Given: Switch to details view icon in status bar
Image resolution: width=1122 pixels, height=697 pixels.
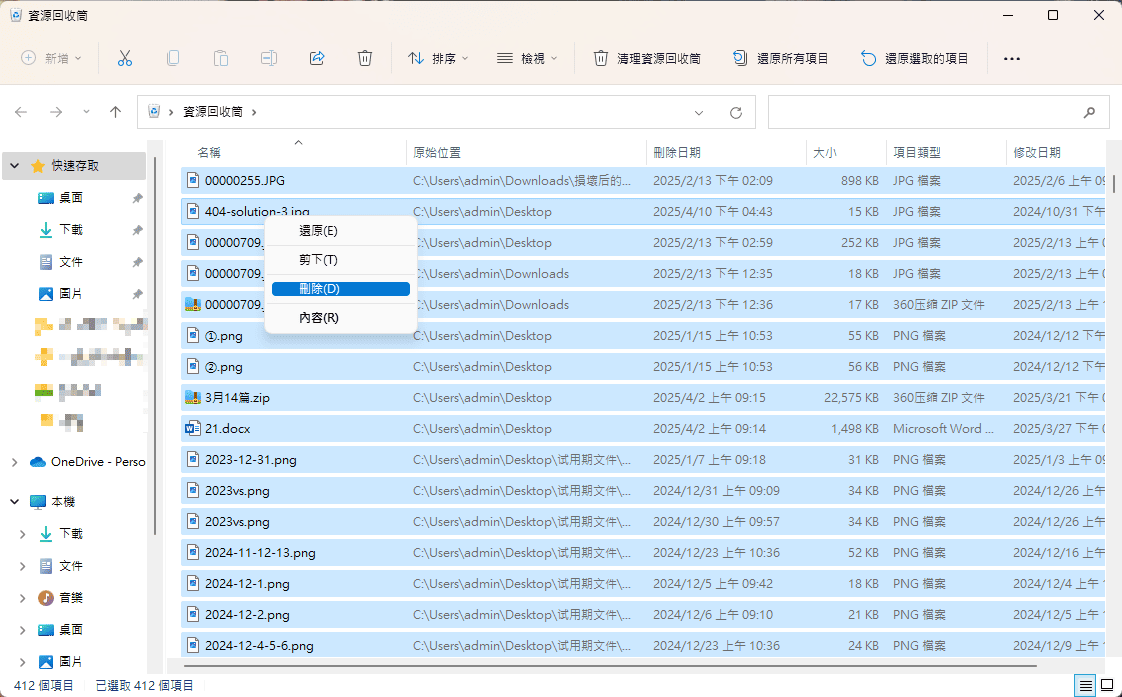Looking at the screenshot, I should [x=1085, y=686].
